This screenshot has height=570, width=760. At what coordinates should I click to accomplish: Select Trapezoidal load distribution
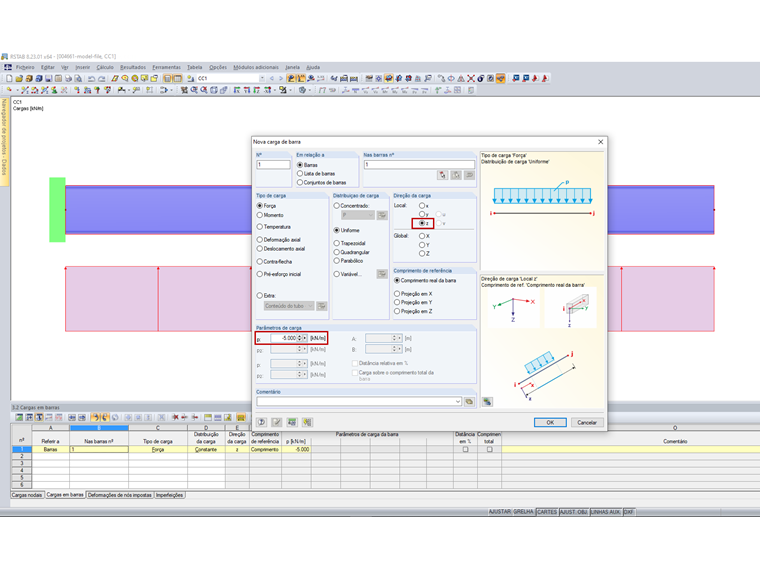point(336,243)
